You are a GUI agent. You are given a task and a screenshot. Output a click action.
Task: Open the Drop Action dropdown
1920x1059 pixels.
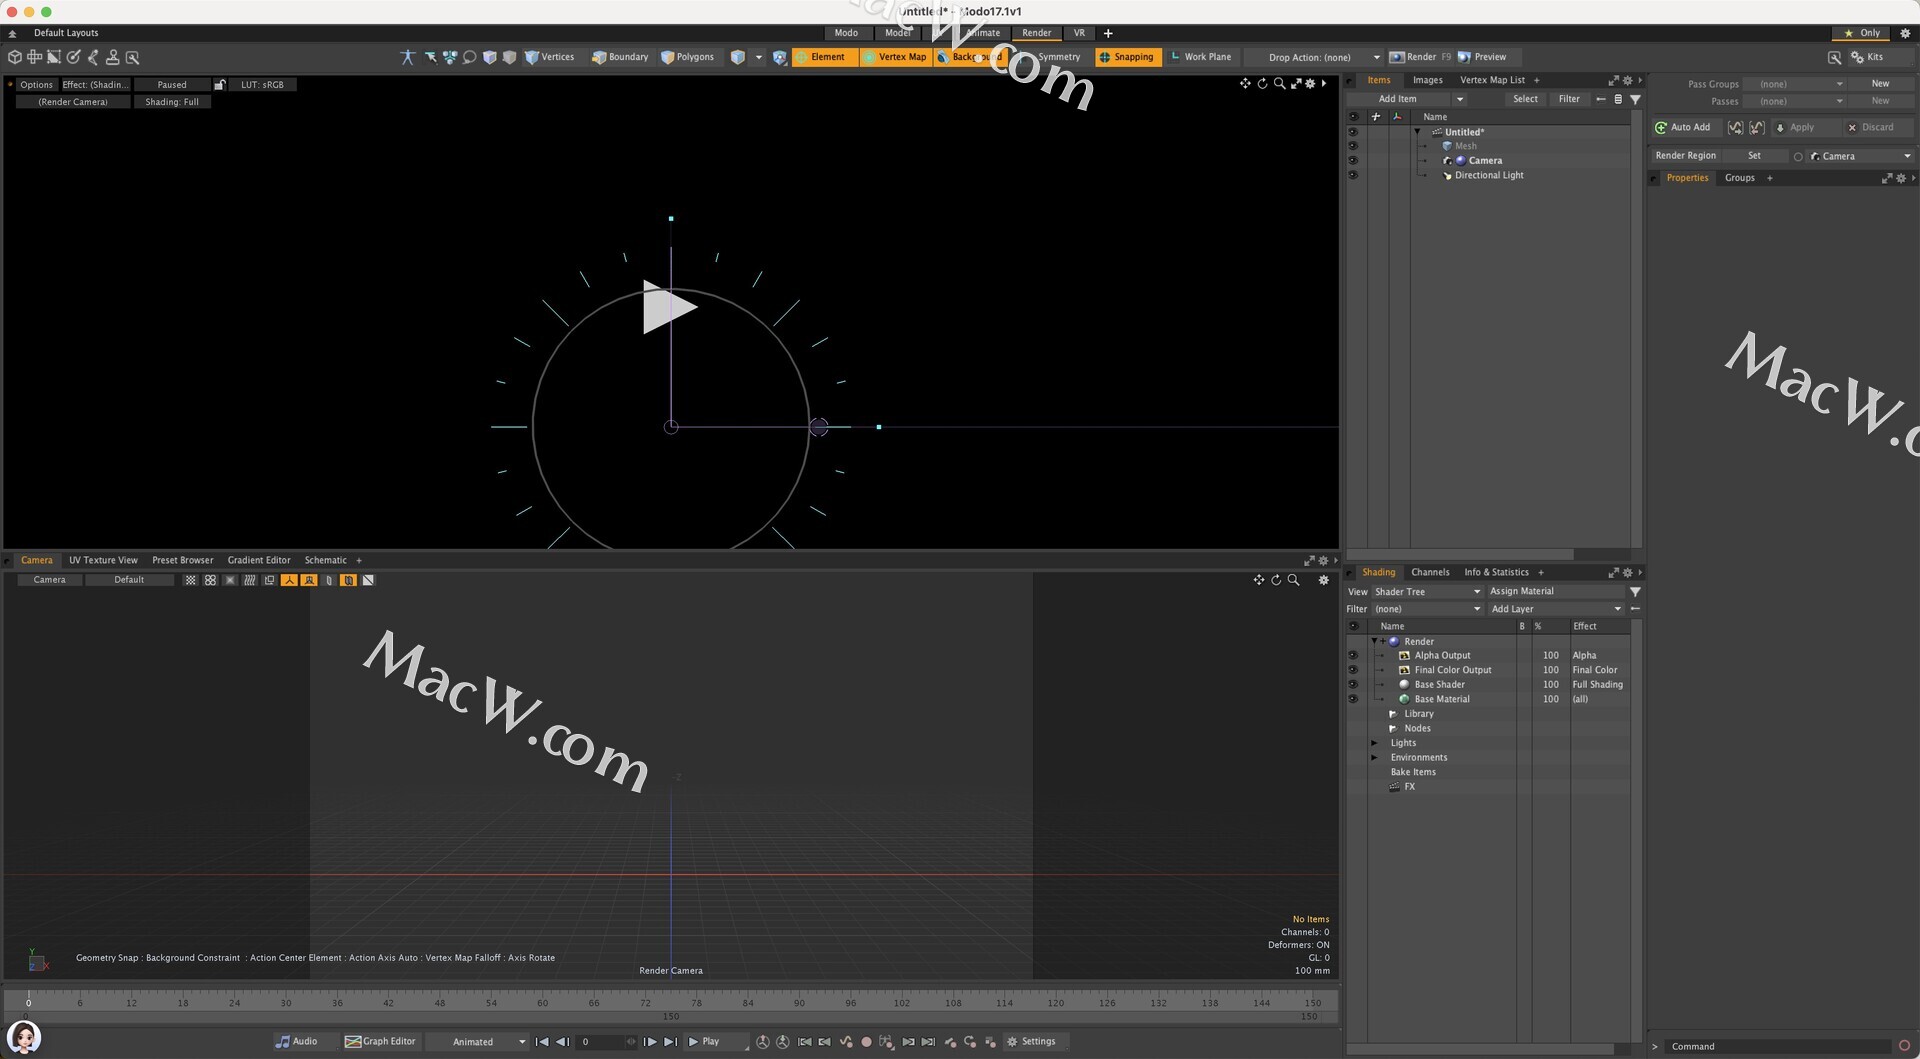click(1316, 57)
